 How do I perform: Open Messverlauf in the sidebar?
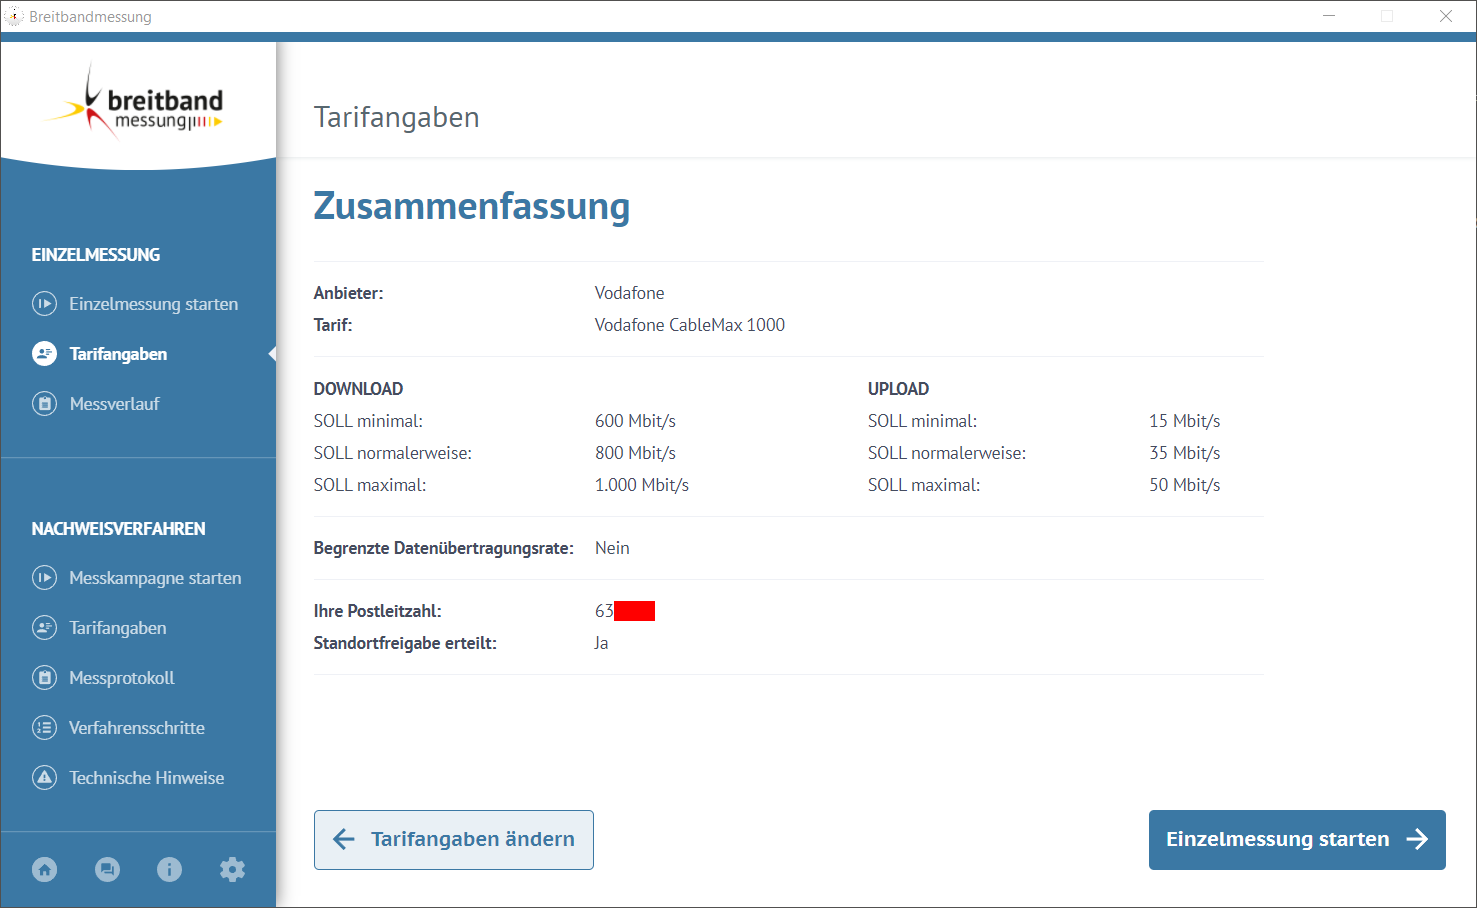[114, 403]
